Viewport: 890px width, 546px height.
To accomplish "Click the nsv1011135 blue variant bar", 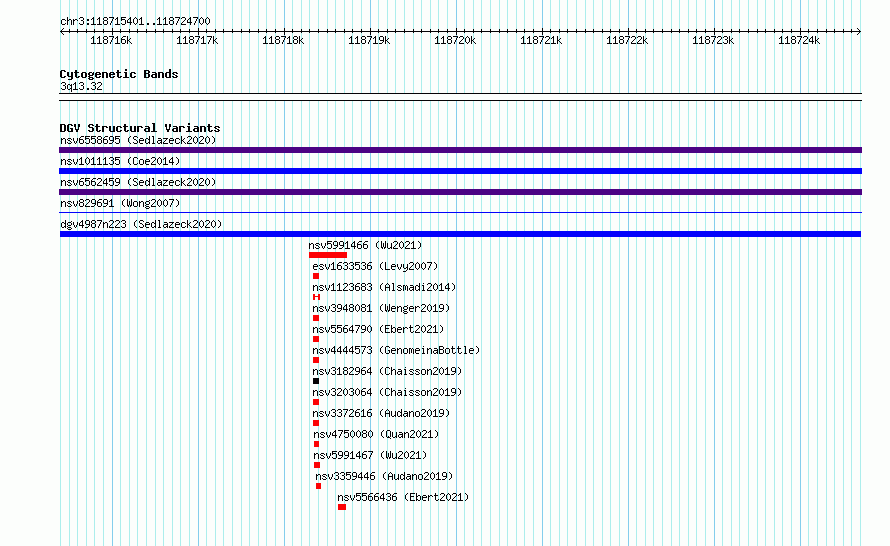I will tap(460, 171).
